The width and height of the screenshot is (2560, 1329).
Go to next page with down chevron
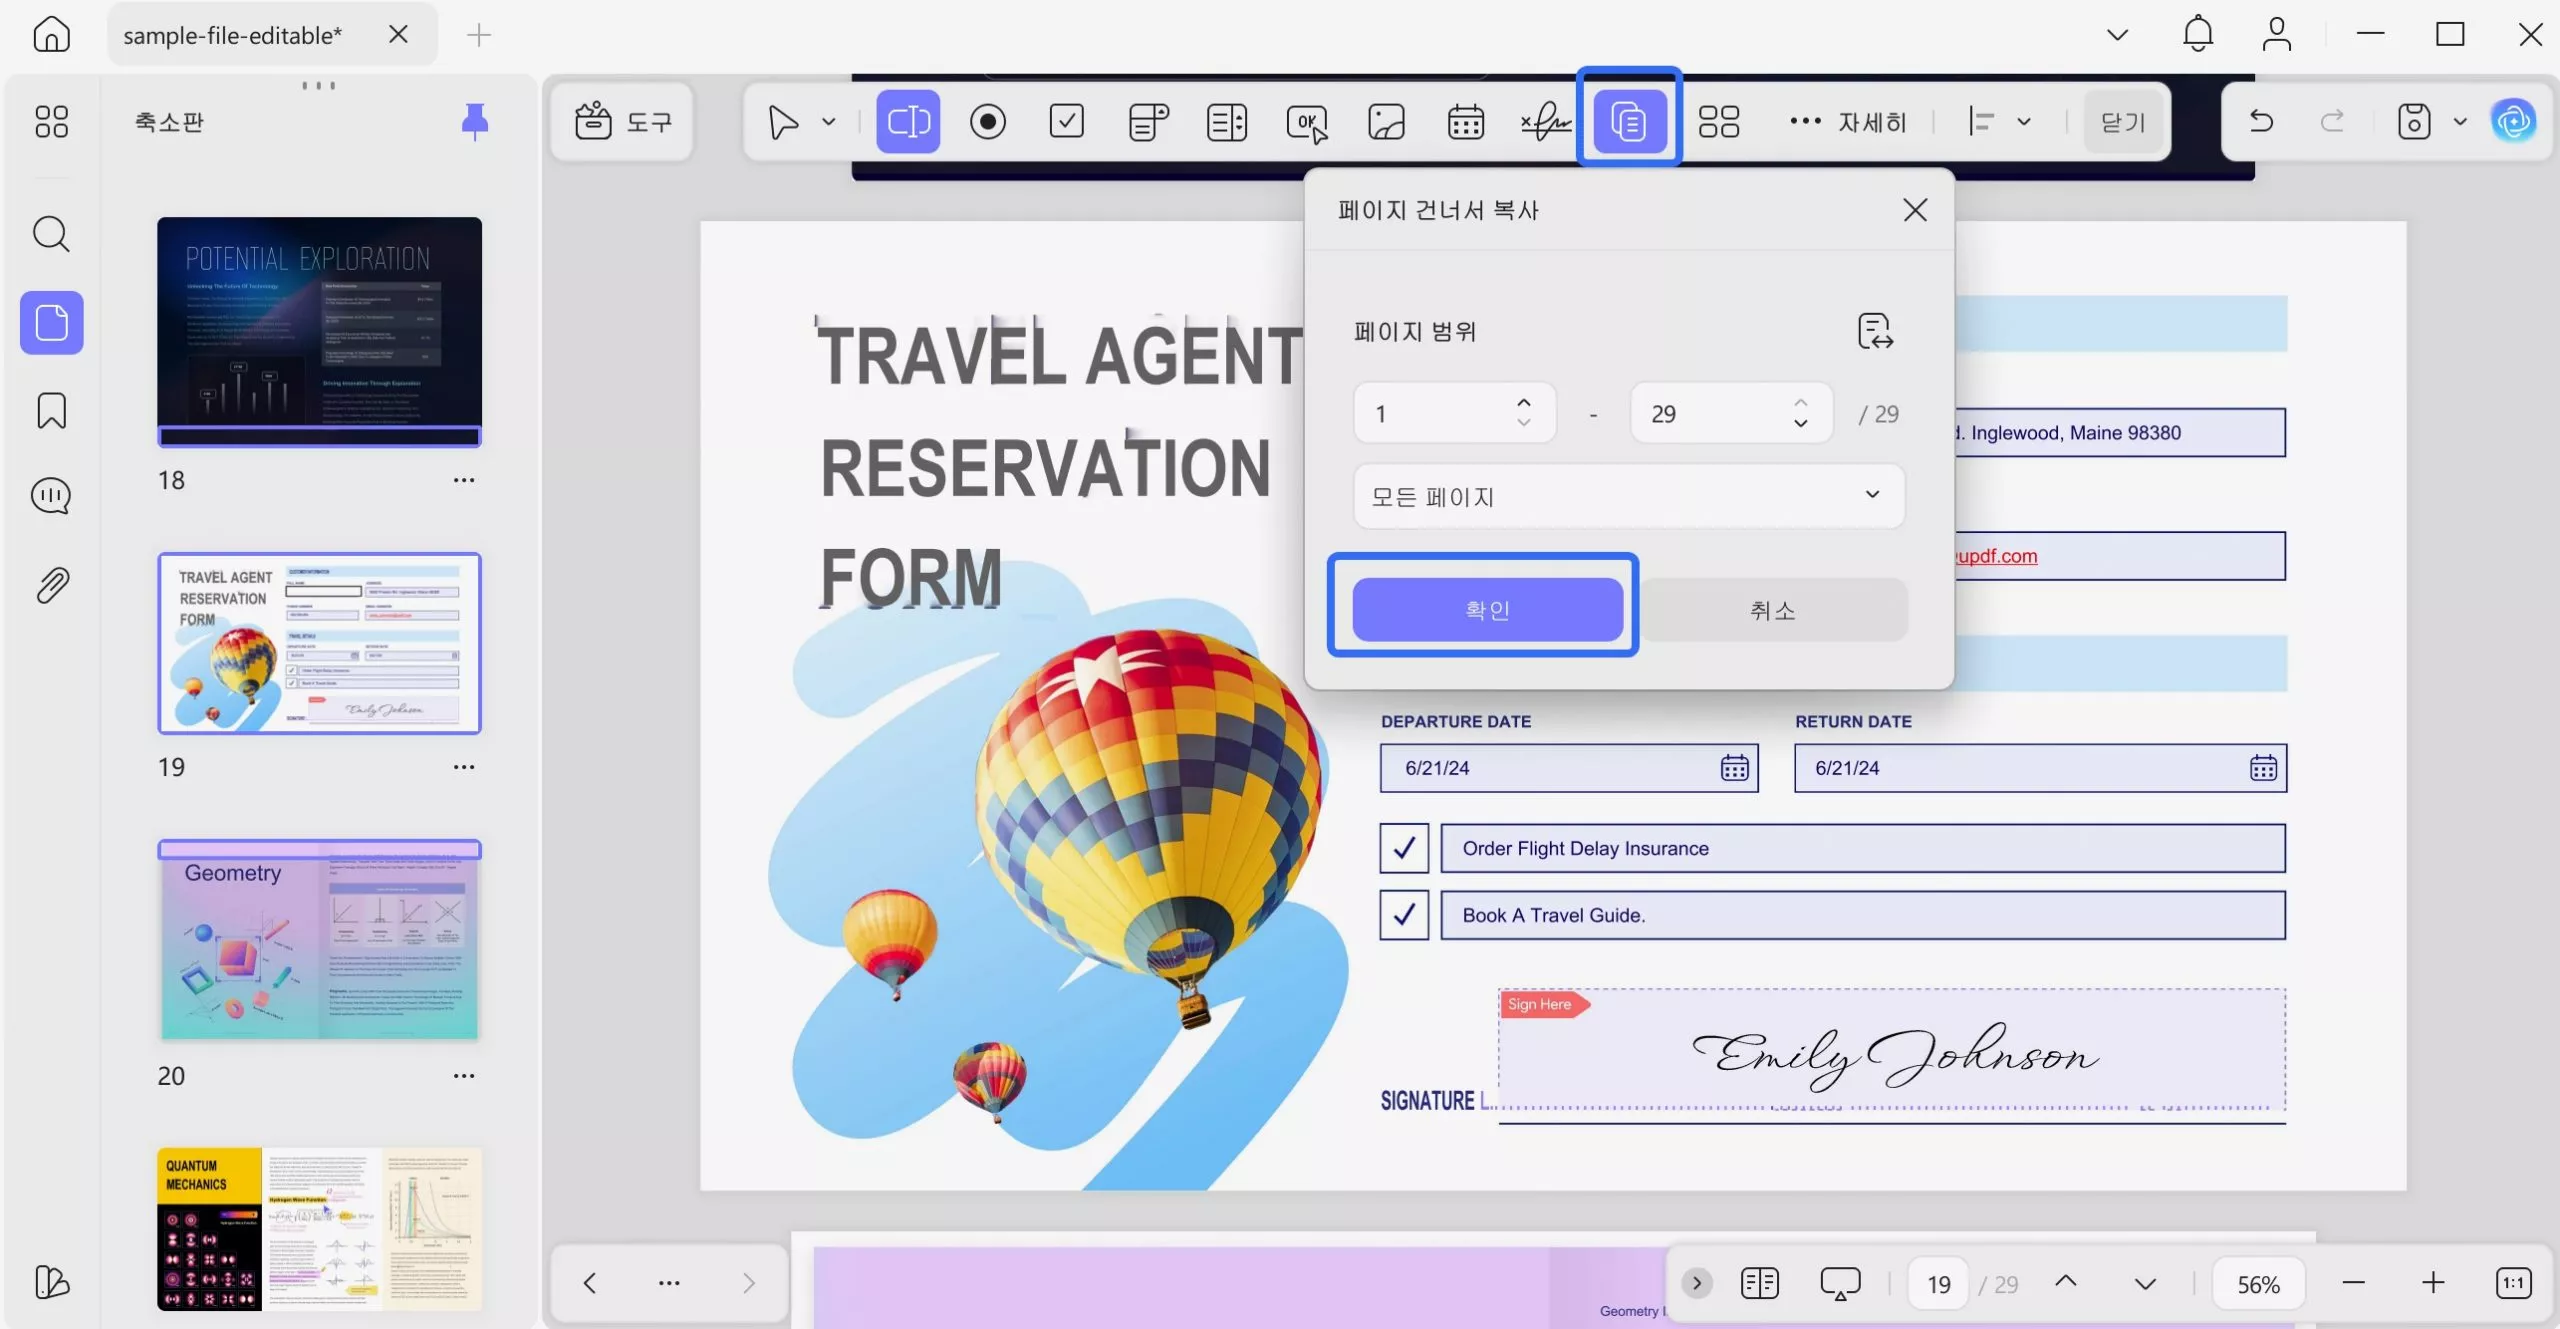coord(2145,1284)
